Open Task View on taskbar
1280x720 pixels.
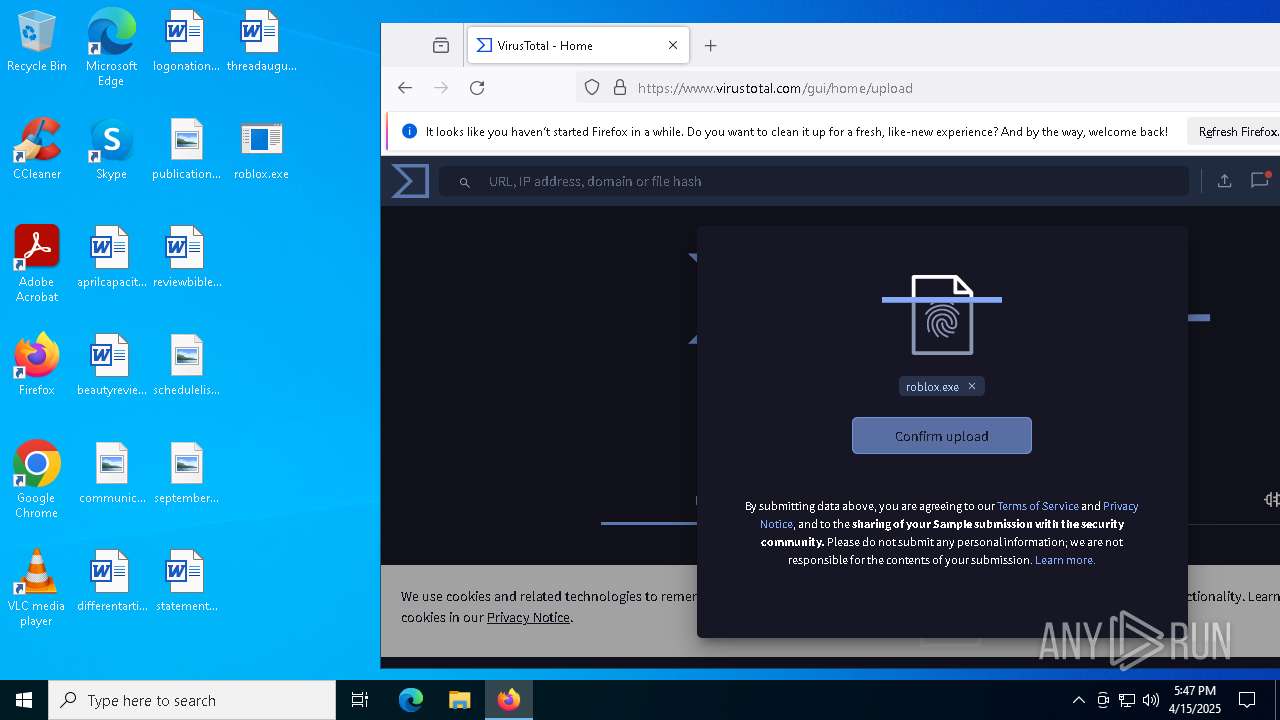click(x=360, y=700)
